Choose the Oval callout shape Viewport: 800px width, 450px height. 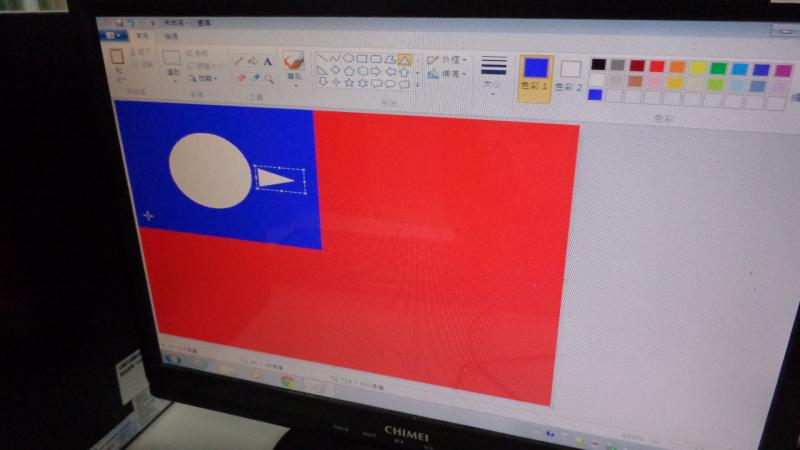(391, 84)
